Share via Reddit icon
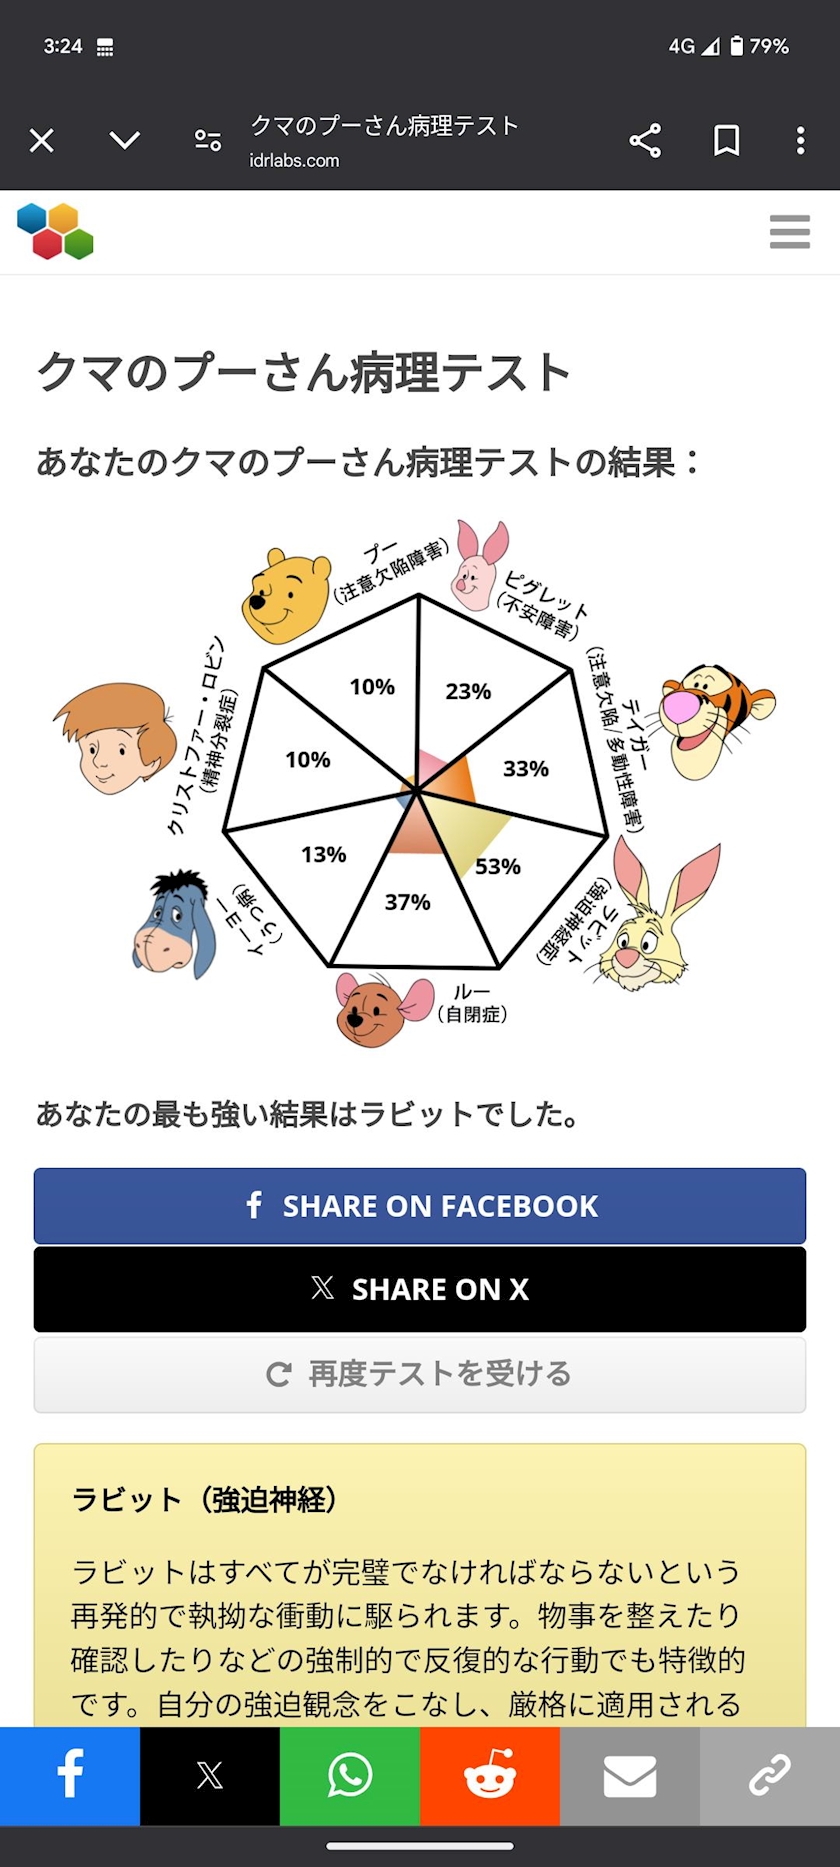Viewport: 840px width, 1867px height. point(490,1775)
